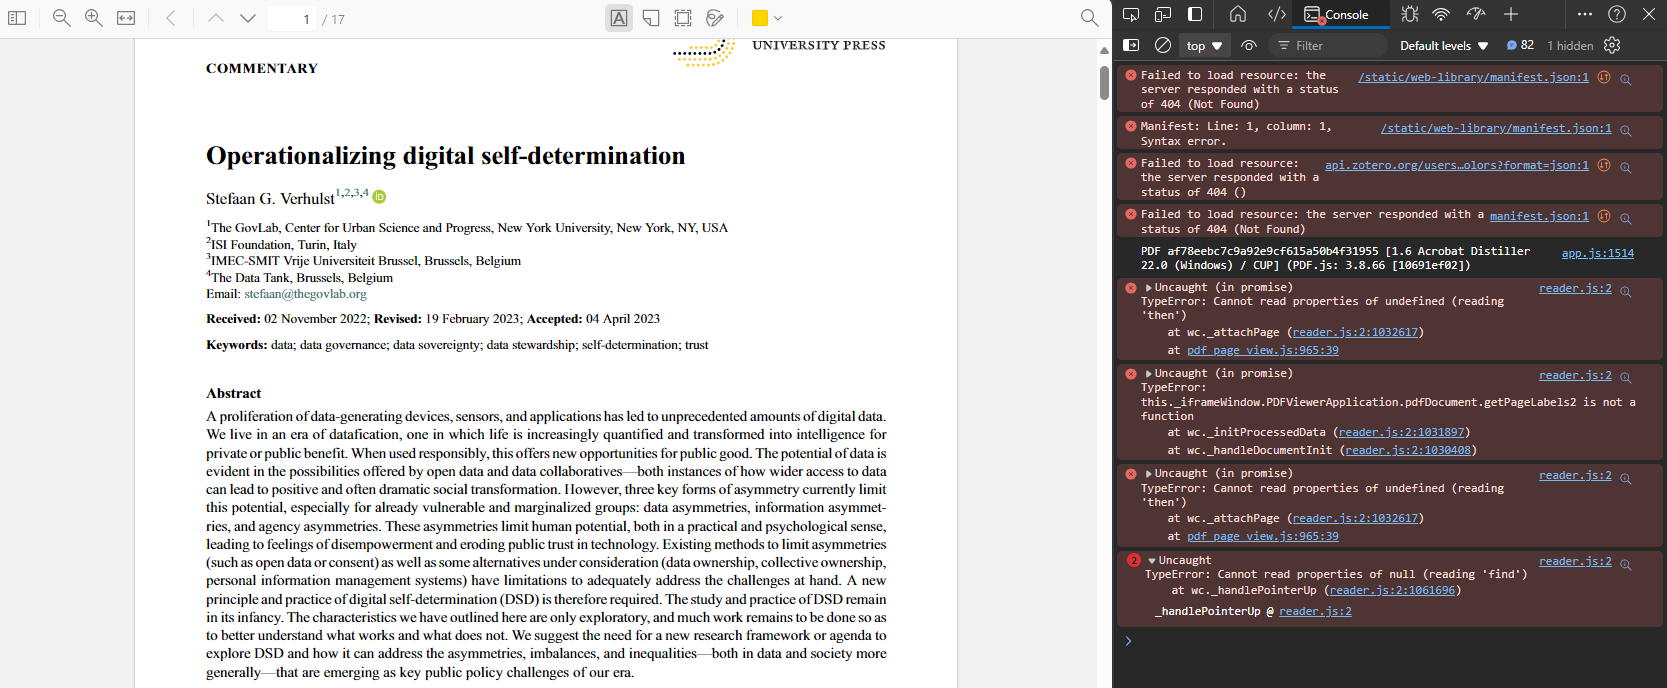
Task: Click network icon beside api.zotero.org error
Action: 1604,165
